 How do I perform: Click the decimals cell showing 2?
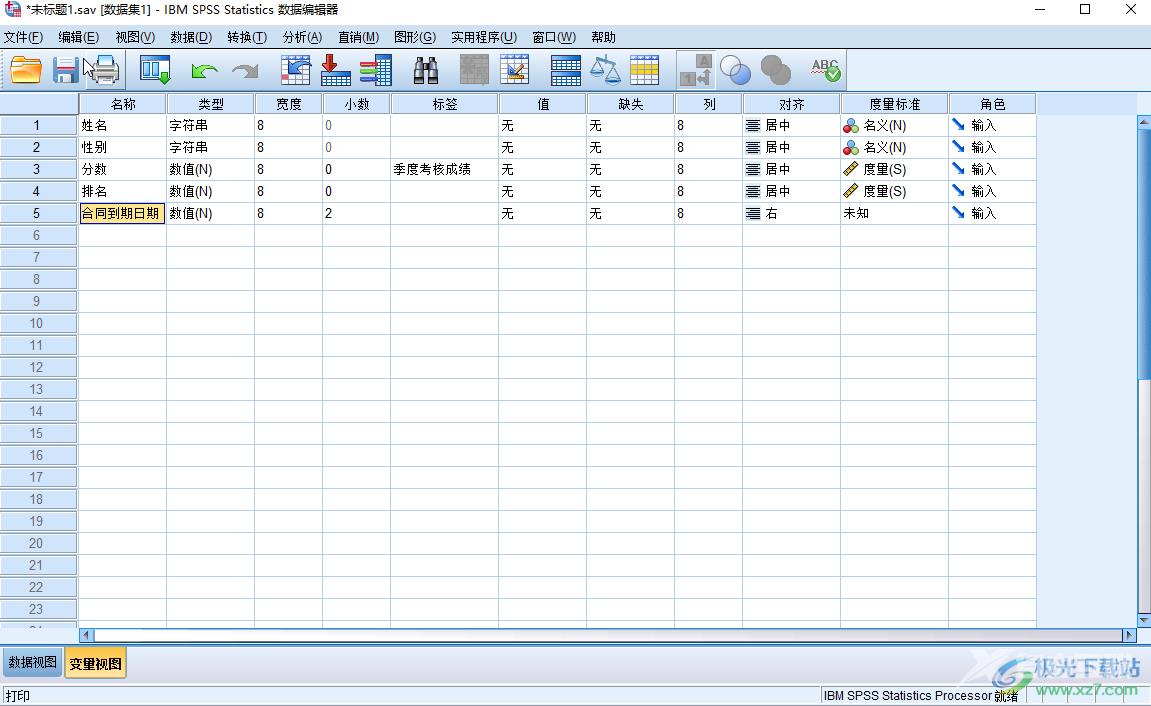(x=356, y=214)
